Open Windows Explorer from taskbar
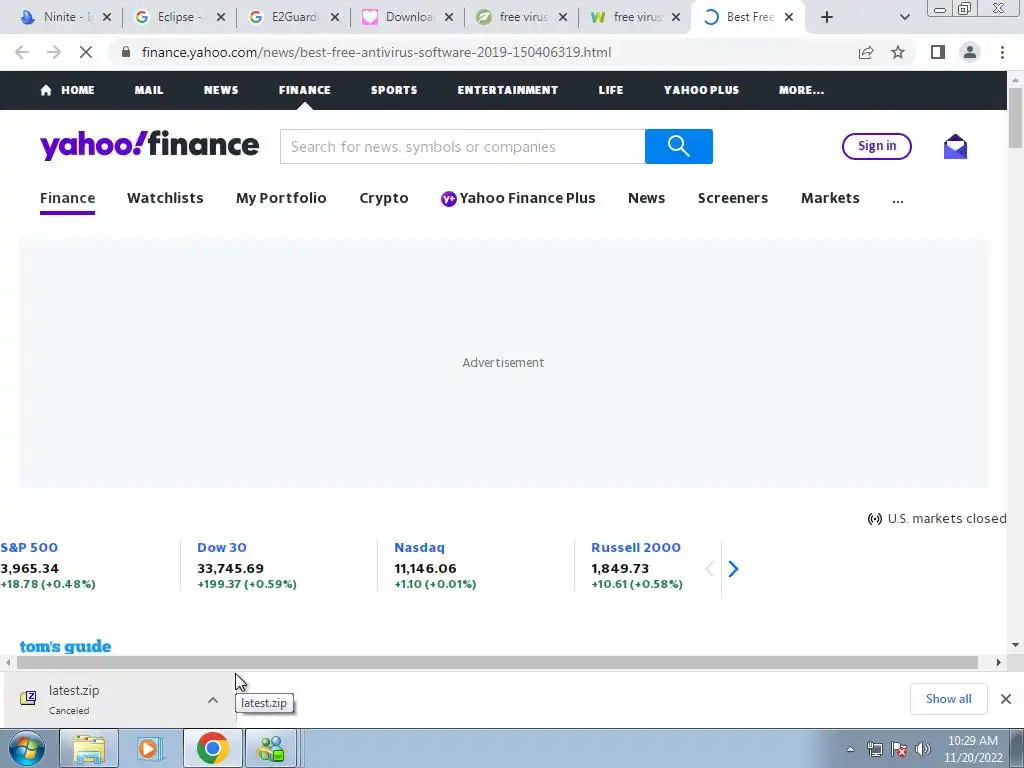Image resolution: width=1024 pixels, height=768 pixels. [x=89, y=748]
